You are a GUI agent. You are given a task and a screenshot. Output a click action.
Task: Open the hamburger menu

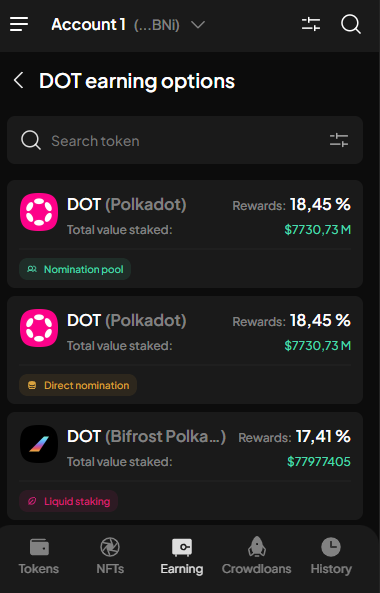click(x=19, y=25)
